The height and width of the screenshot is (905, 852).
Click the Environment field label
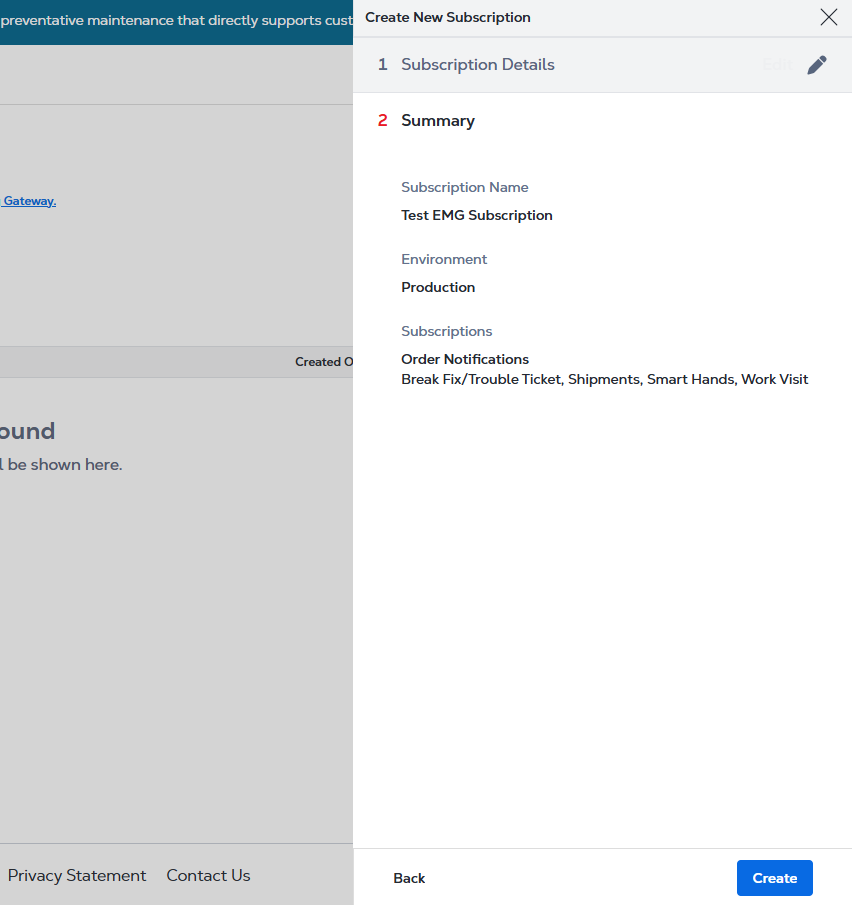444,259
